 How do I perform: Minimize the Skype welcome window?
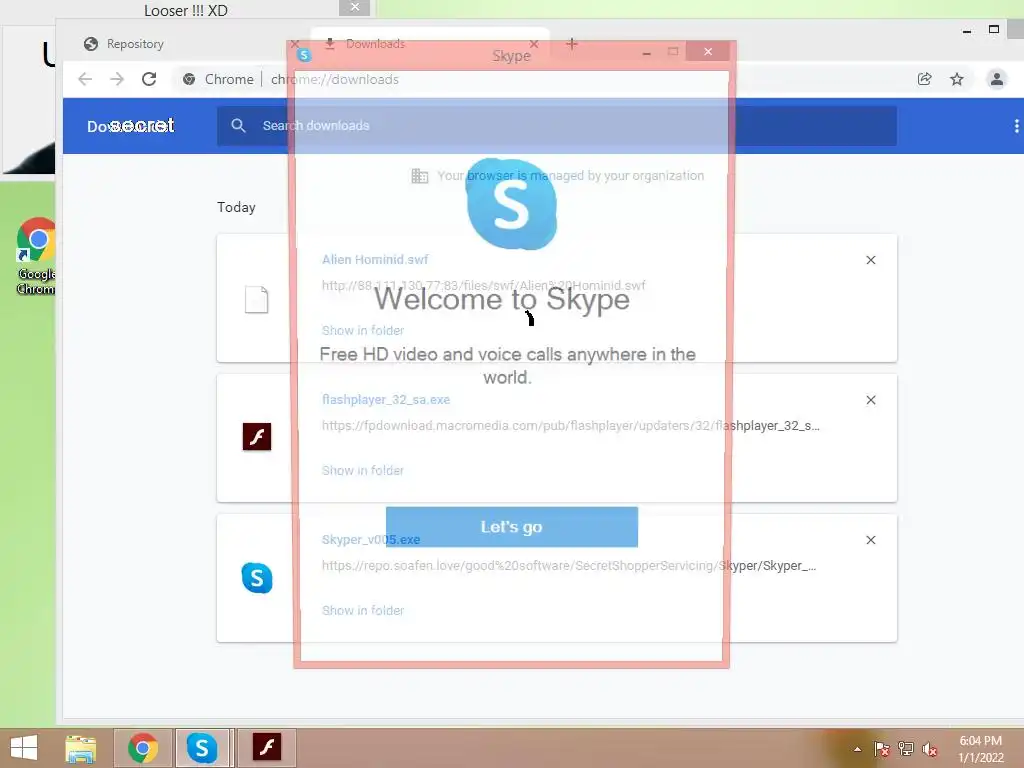pos(647,52)
